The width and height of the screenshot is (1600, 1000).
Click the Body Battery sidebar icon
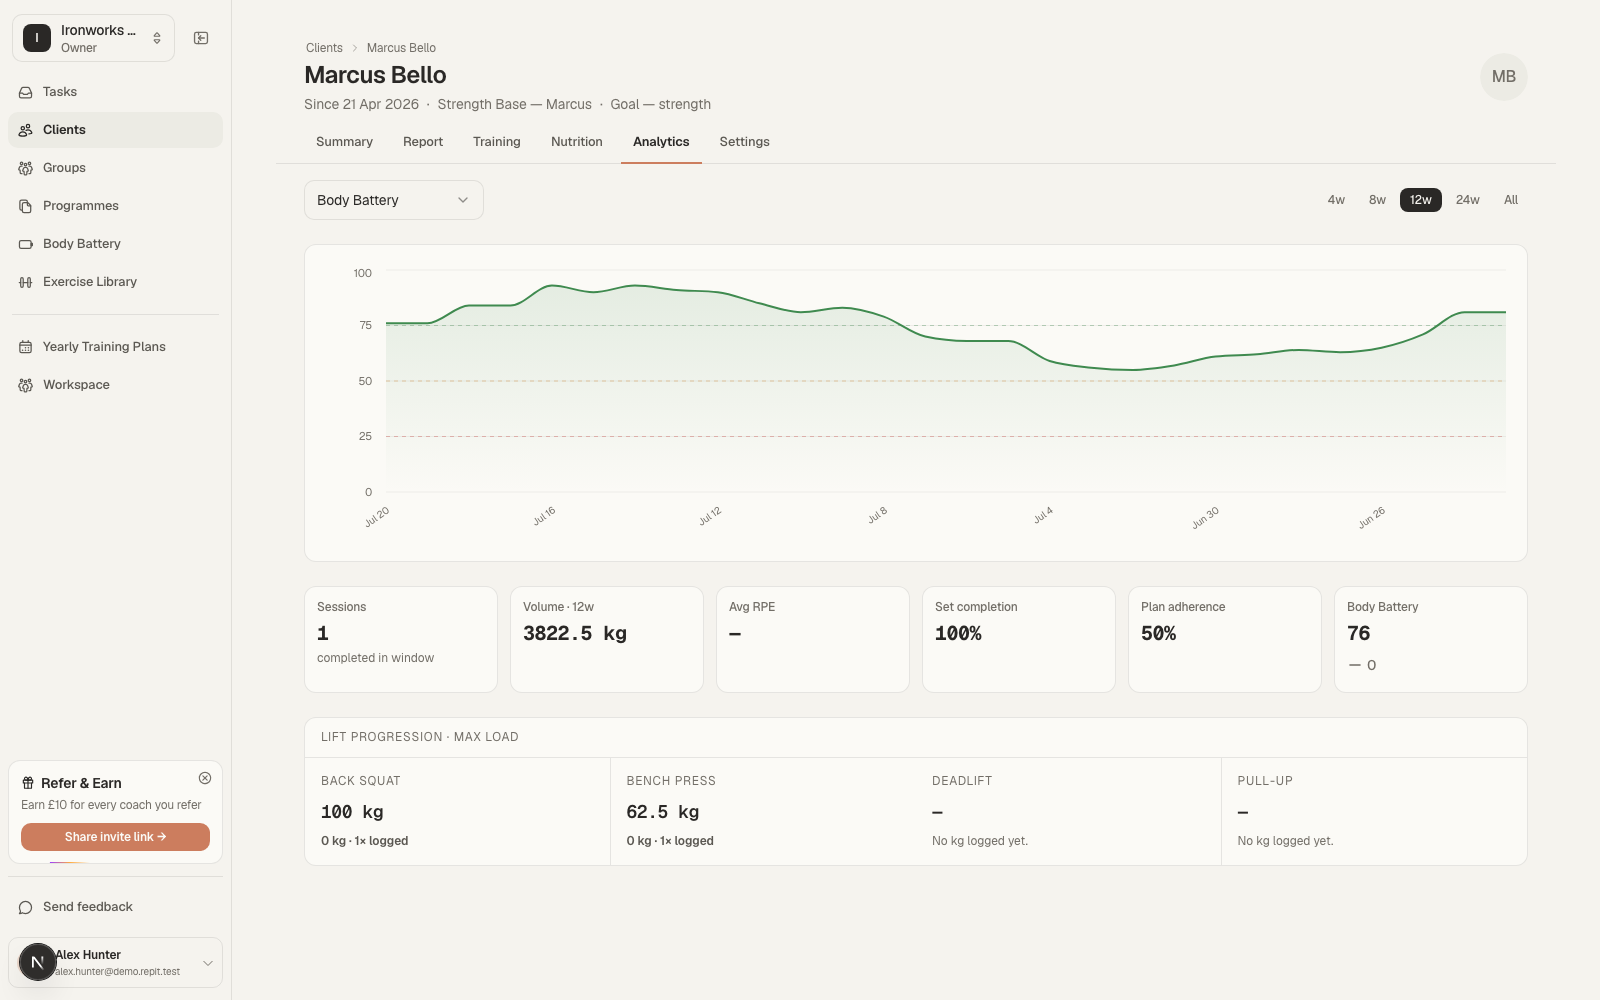(x=26, y=244)
